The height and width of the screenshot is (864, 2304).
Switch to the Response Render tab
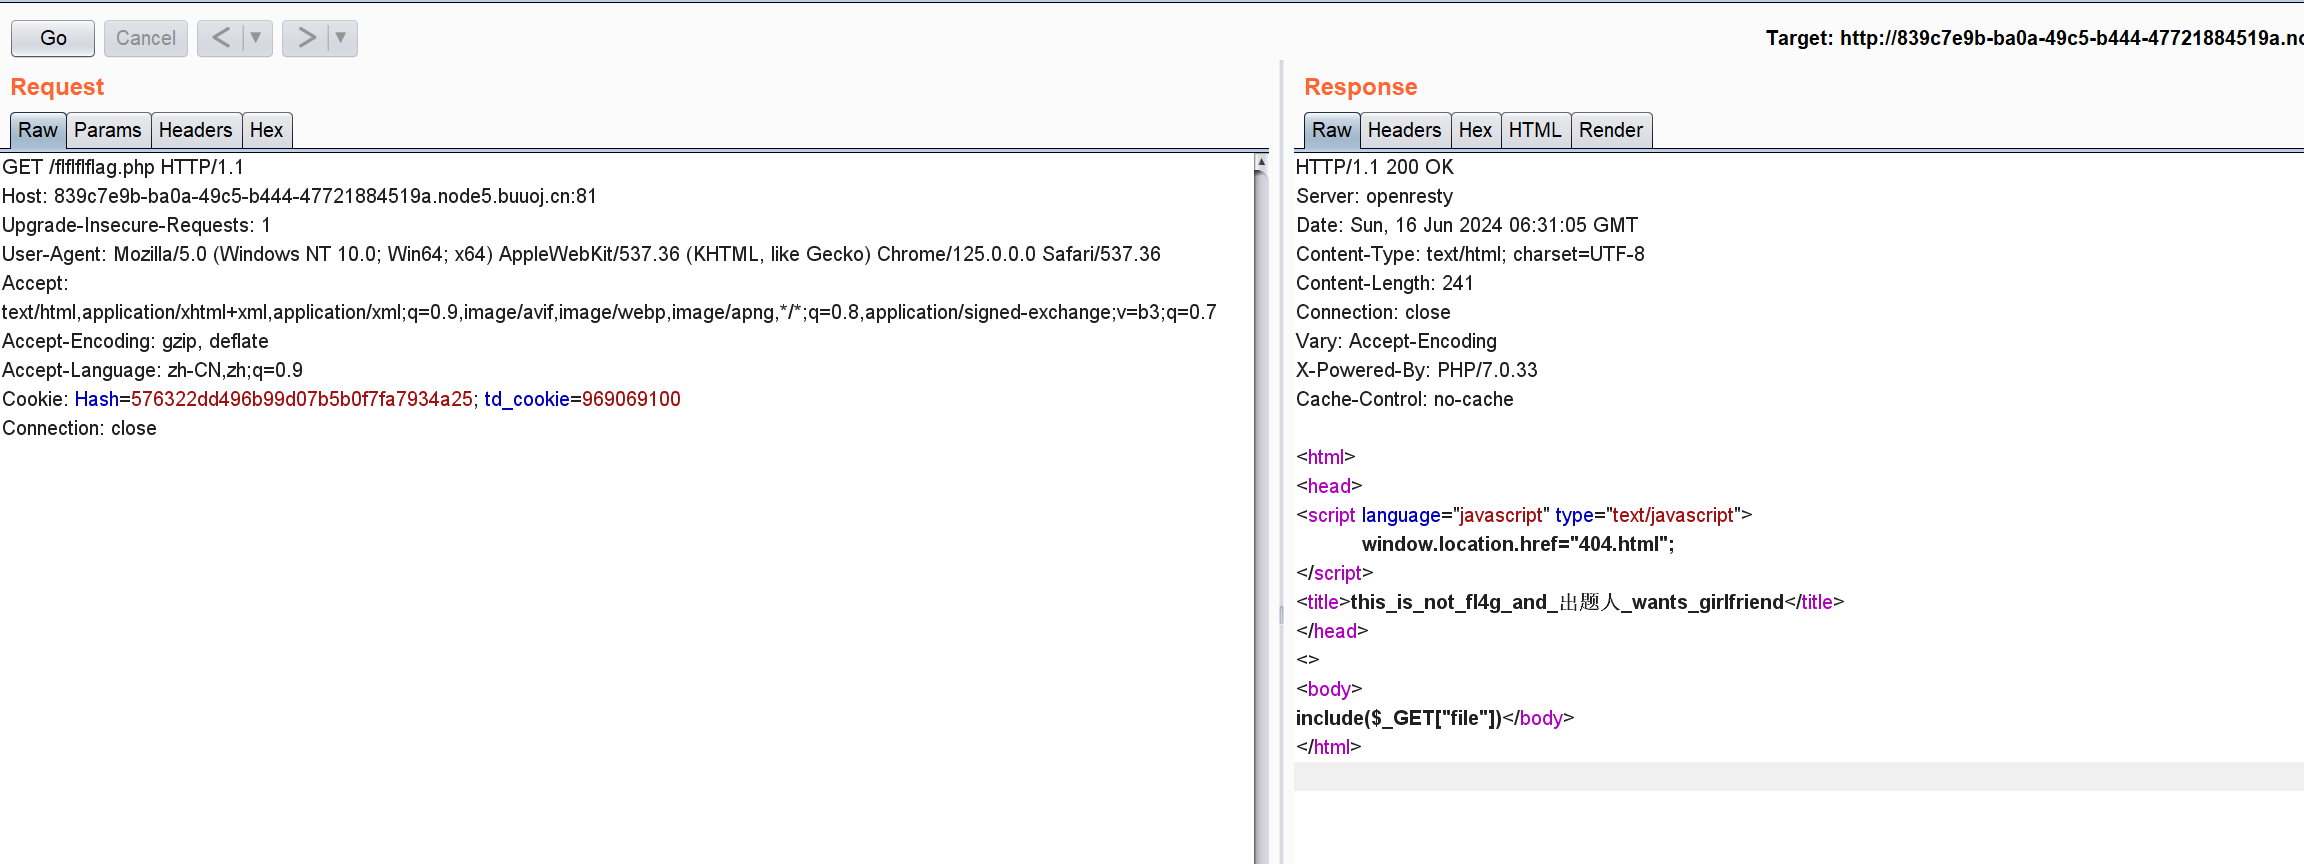[1611, 130]
